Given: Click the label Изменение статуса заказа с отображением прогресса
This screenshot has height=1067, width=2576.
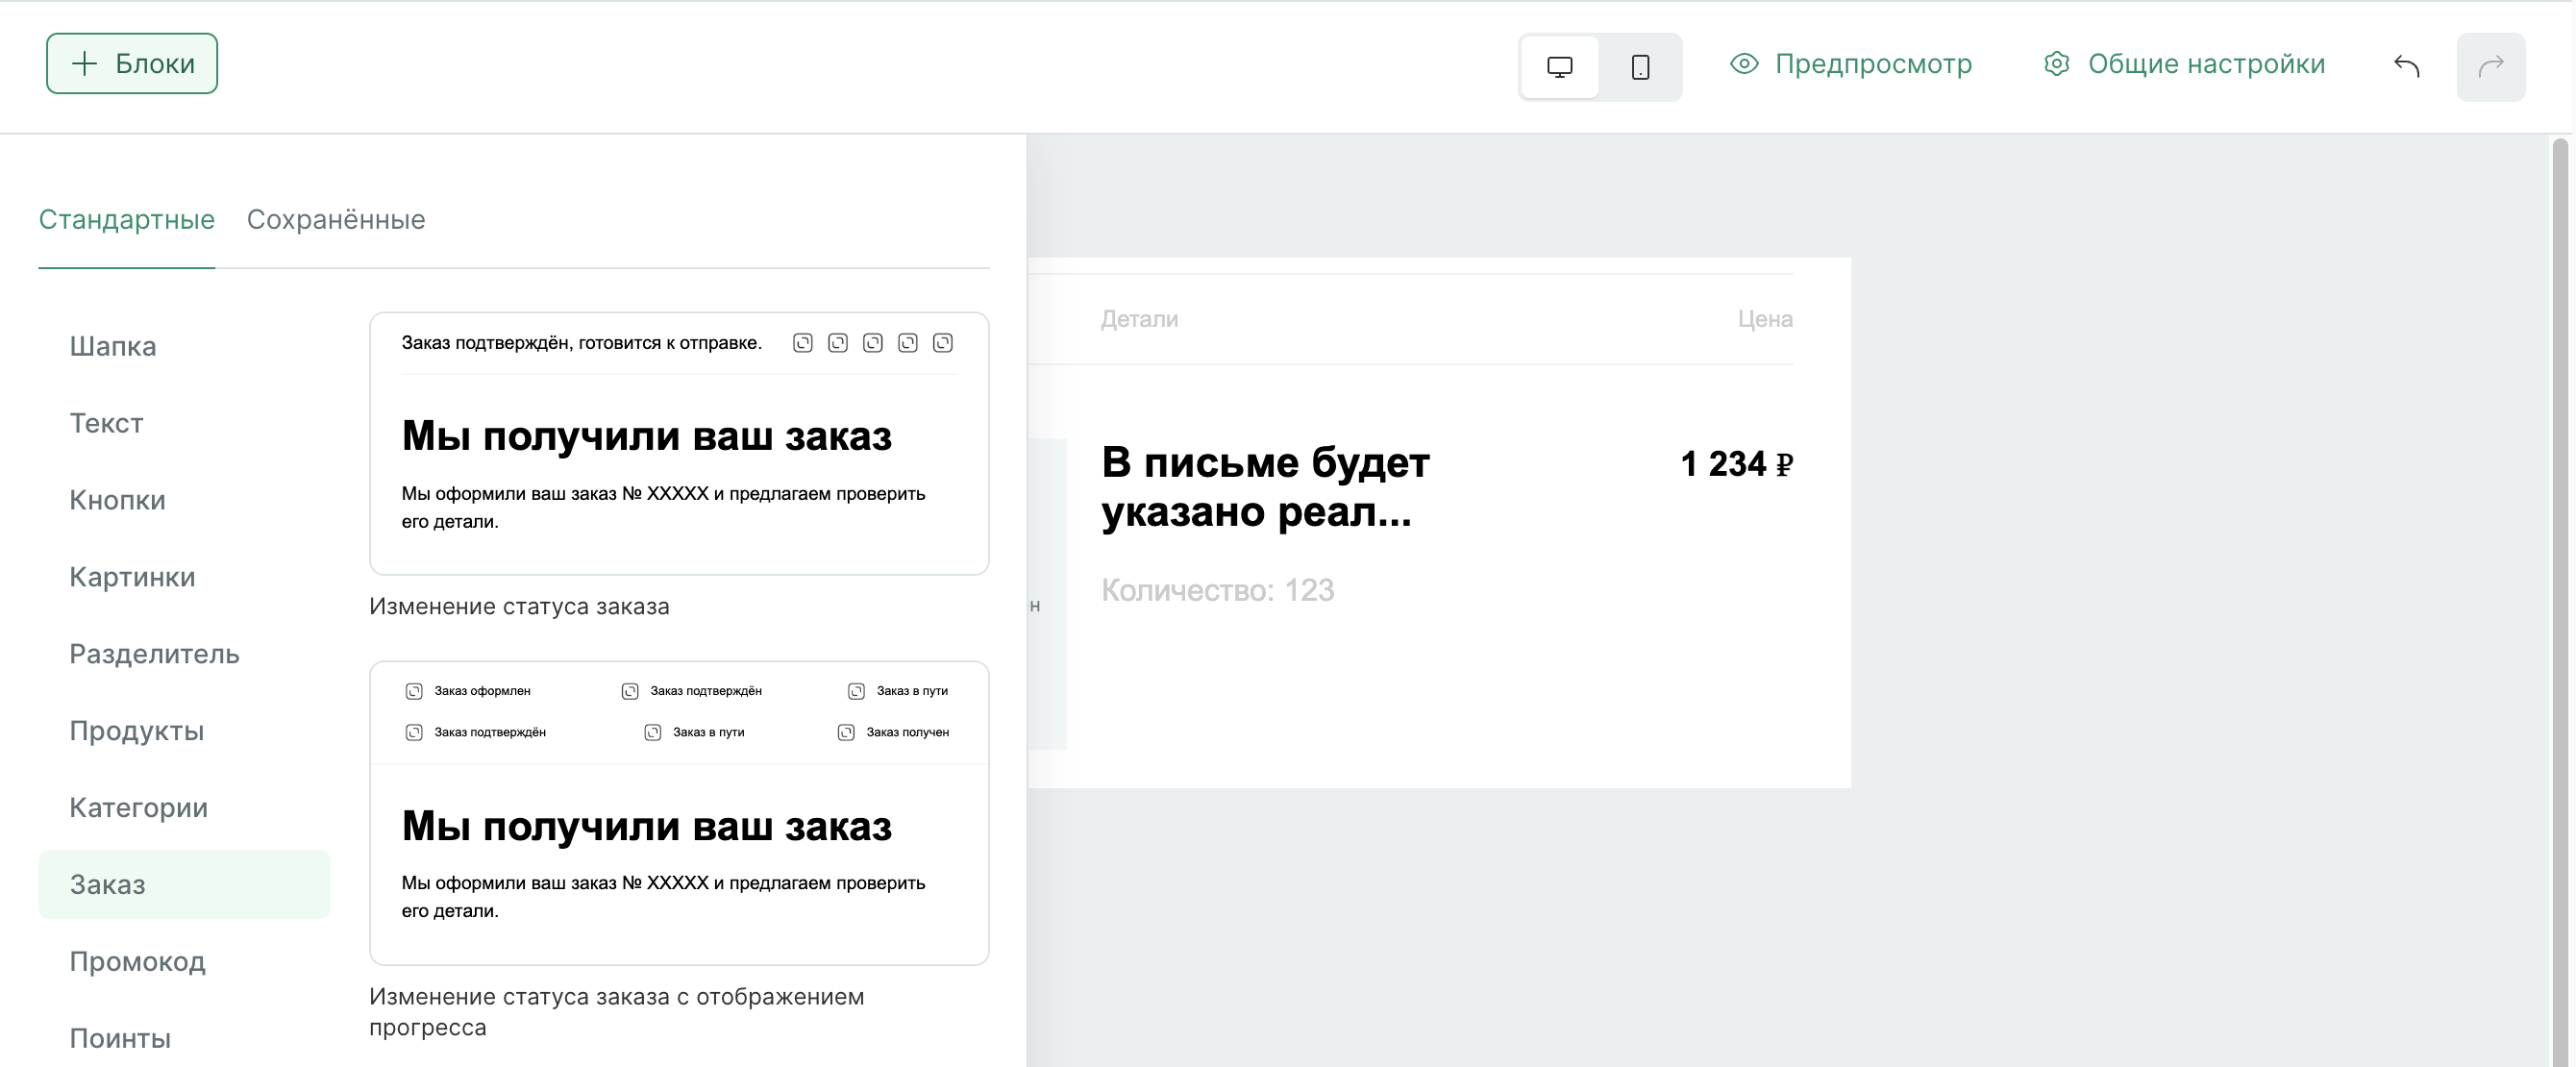Looking at the screenshot, I should point(616,1012).
